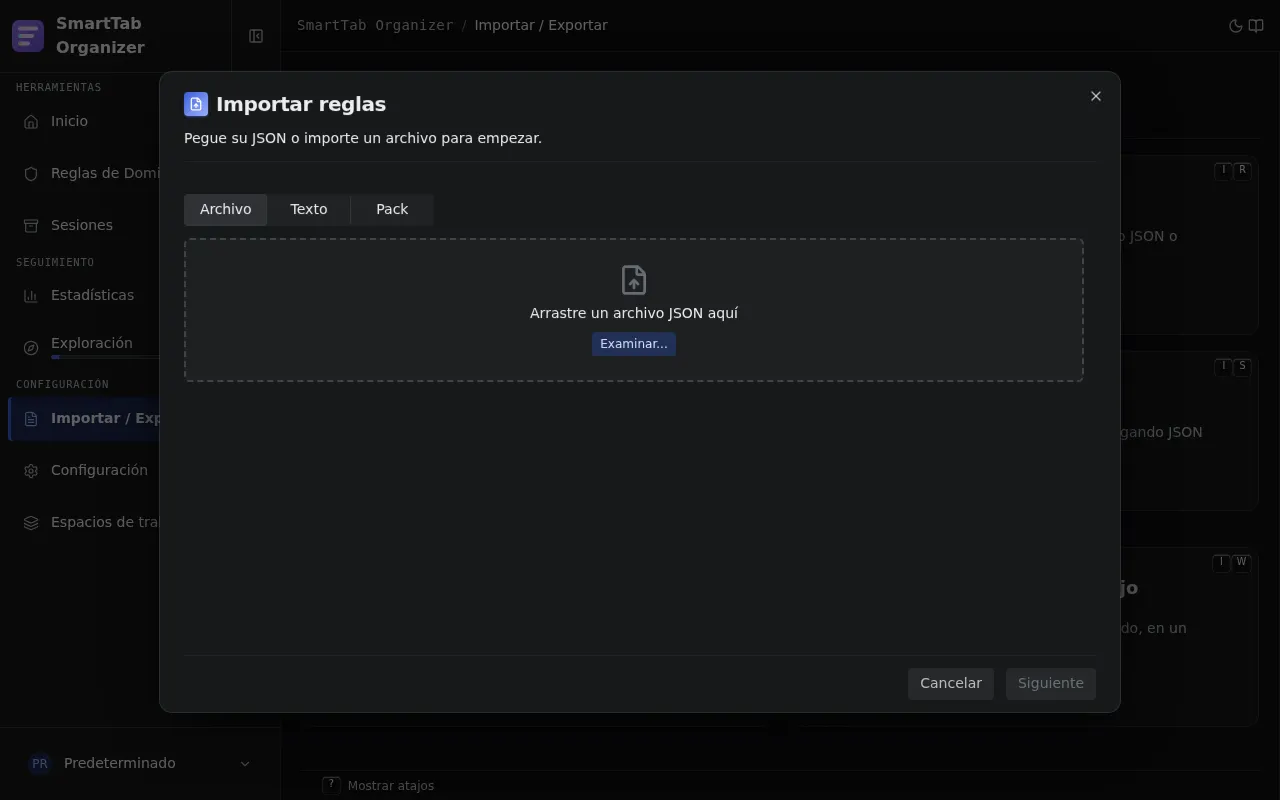Click the CONFIGURACIÓN section label

(62, 384)
